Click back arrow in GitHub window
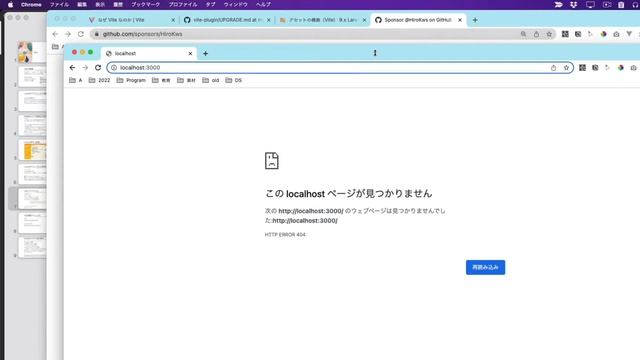 pos(55,34)
